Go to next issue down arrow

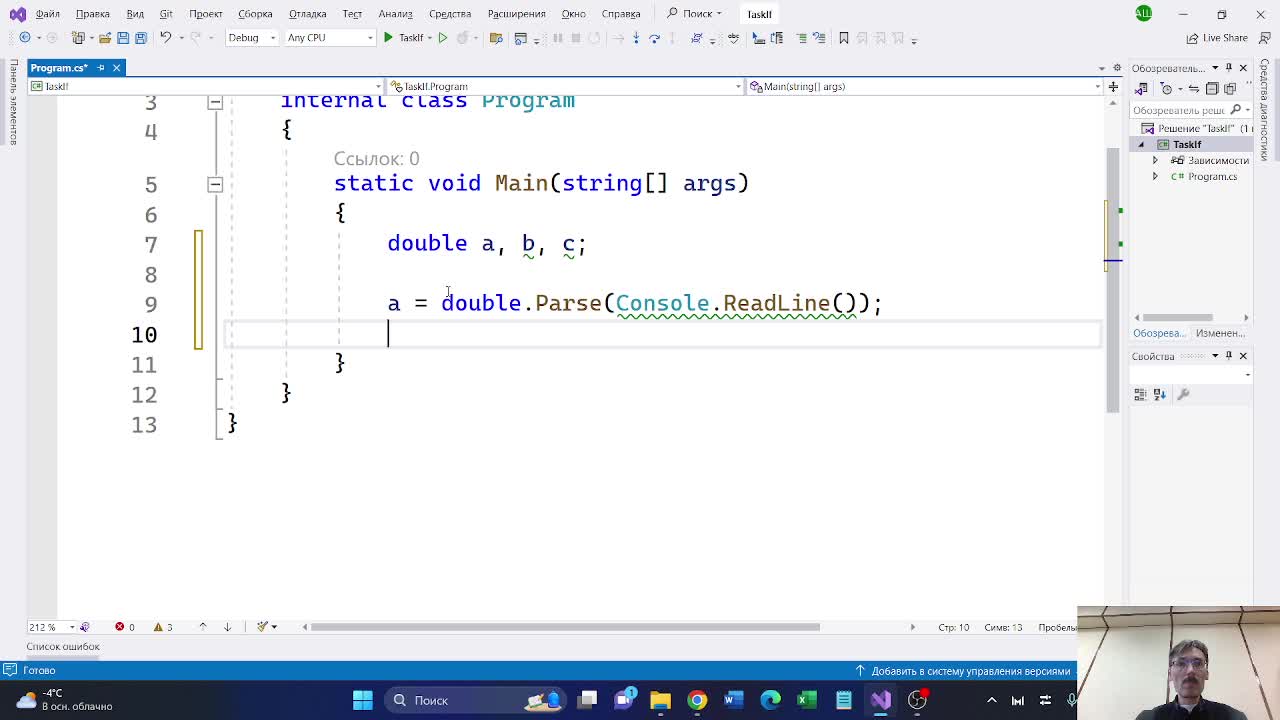227,627
